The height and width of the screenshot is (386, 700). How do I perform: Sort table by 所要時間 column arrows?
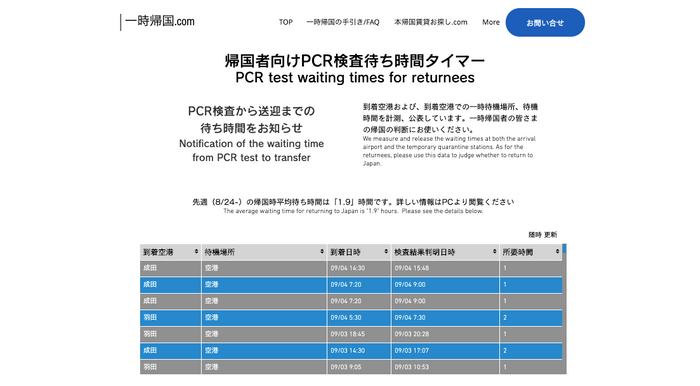pos(558,252)
